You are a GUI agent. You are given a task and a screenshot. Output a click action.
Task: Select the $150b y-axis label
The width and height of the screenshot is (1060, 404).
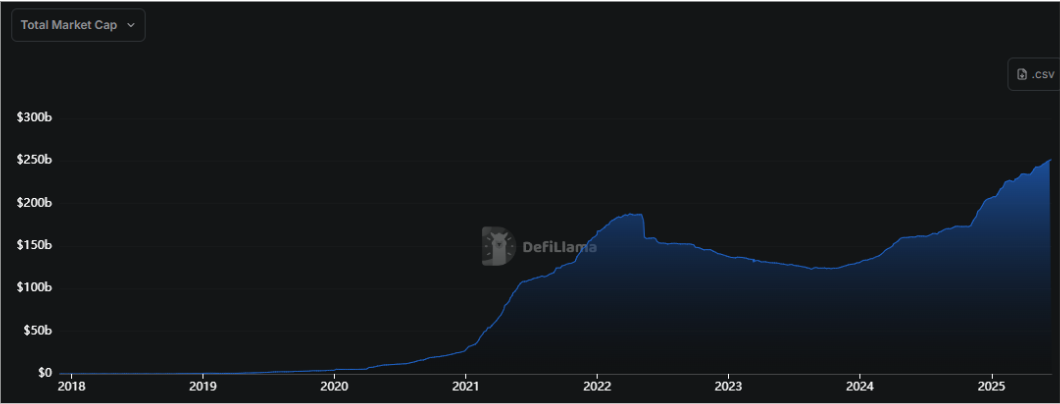(35, 245)
